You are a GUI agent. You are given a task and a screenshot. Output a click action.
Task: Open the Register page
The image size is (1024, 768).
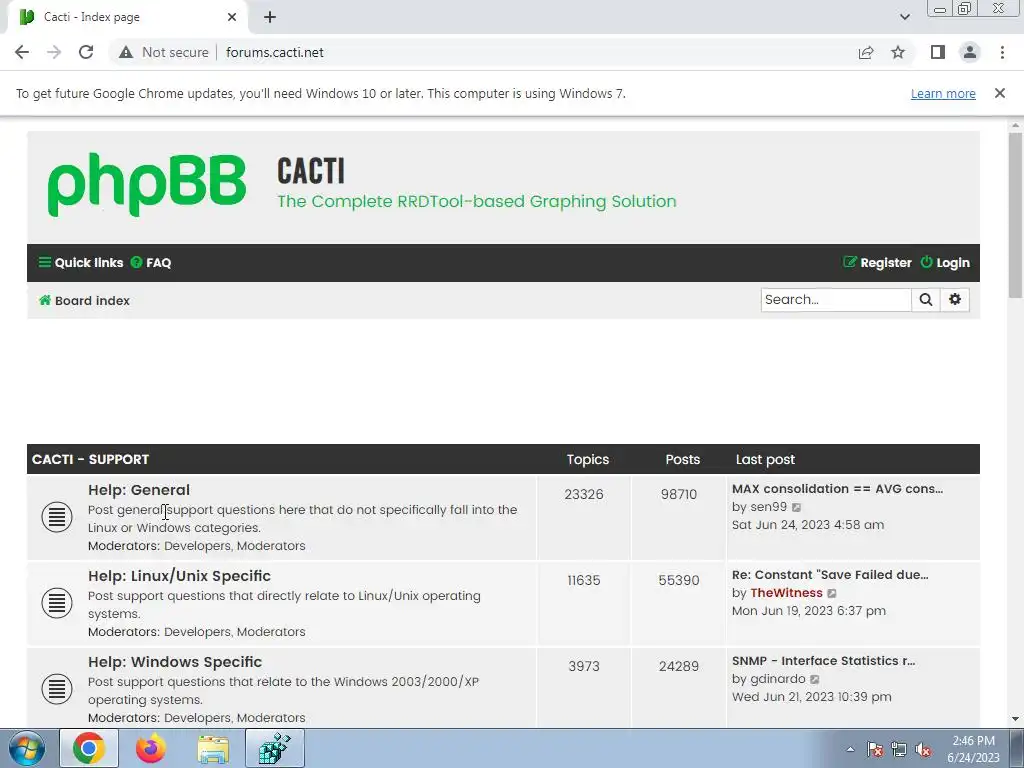pos(877,263)
